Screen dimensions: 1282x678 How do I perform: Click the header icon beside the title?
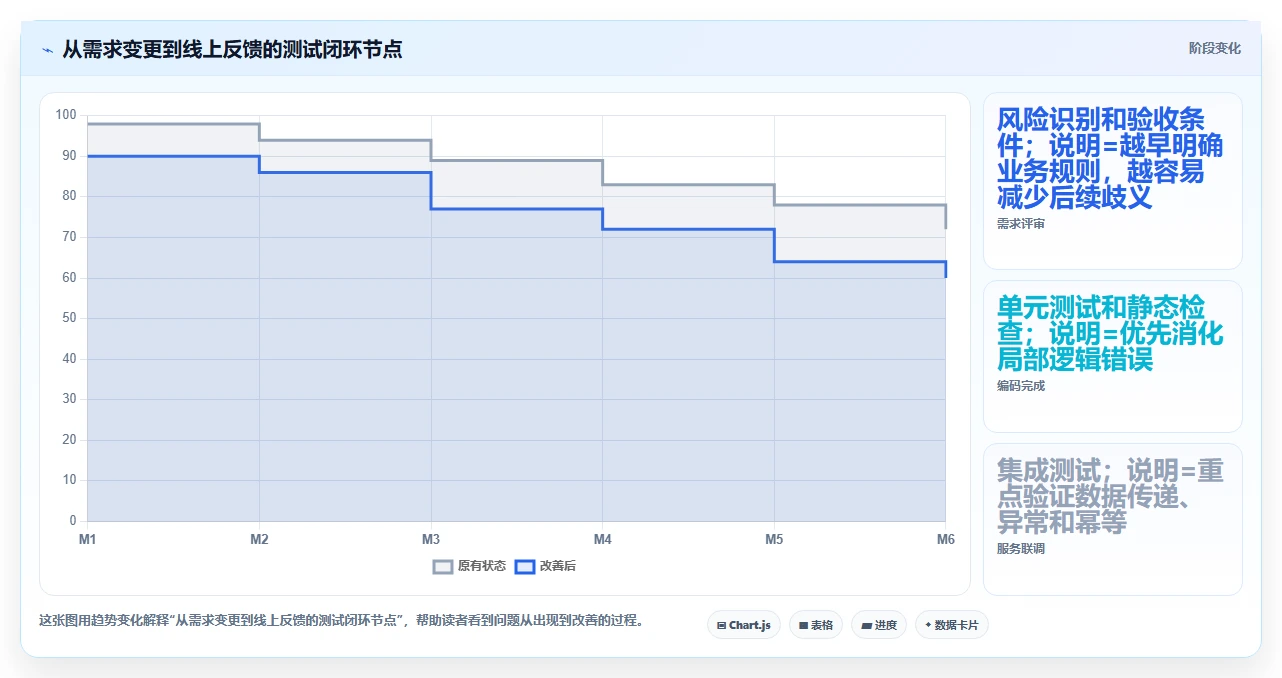pyautogui.click(x=47, y=49)
